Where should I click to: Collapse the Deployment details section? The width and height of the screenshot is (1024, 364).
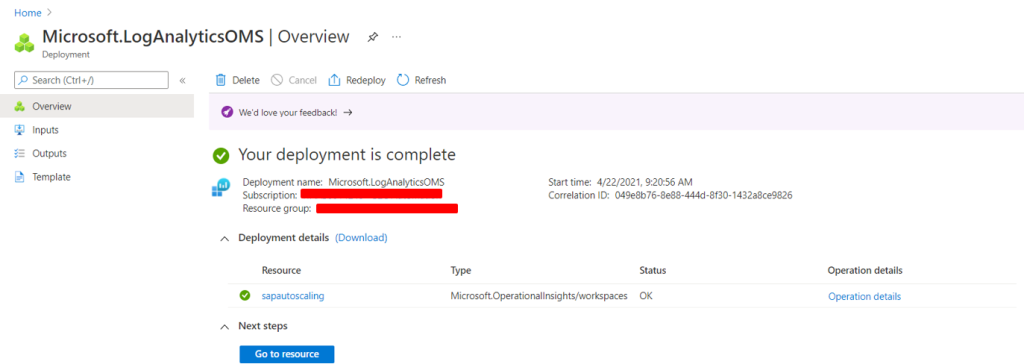click(225, 239)
